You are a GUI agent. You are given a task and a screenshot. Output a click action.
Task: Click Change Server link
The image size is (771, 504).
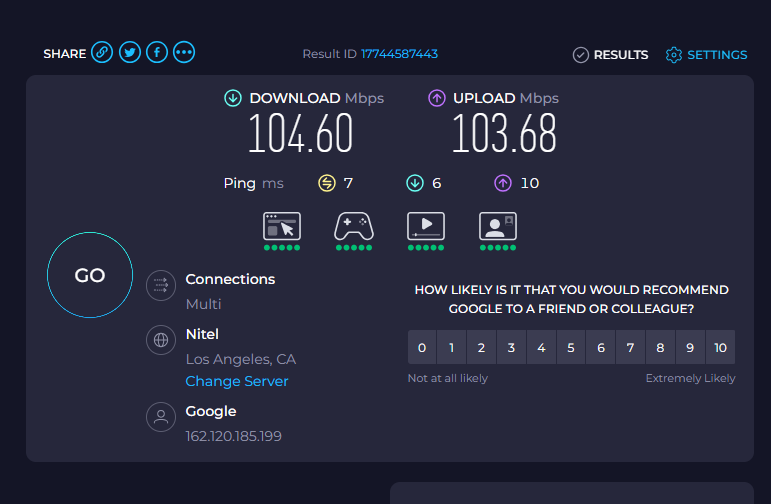tap(237, 382)
